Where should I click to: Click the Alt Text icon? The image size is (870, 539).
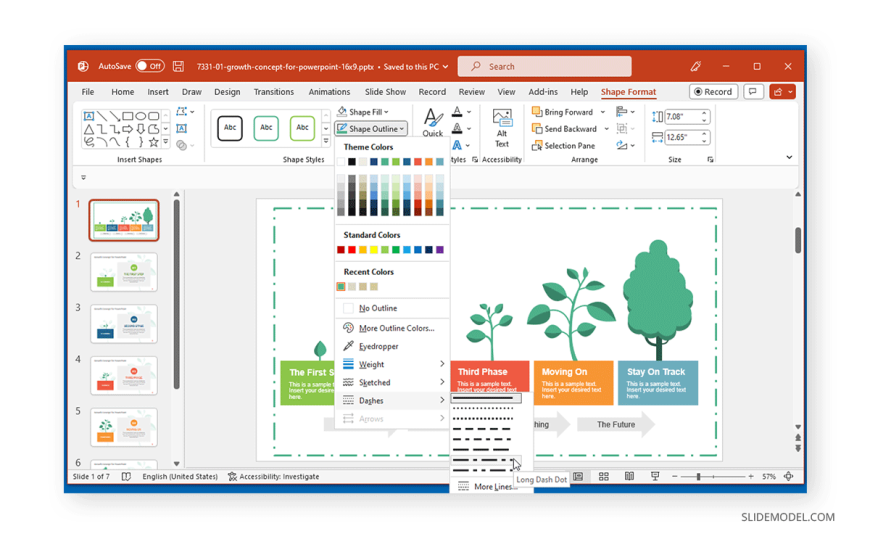coord(502,126)
